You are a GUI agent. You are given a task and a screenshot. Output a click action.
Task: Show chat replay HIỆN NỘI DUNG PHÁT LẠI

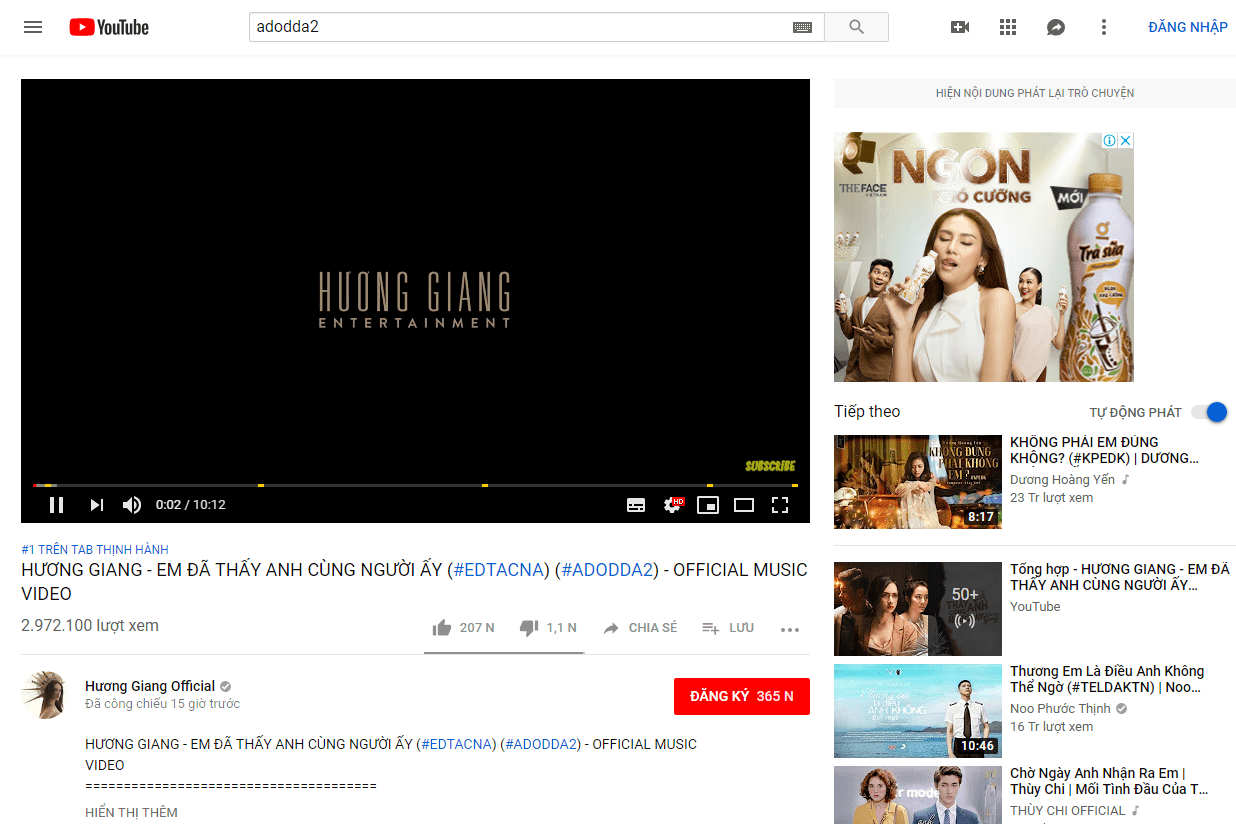(1035, 93)
